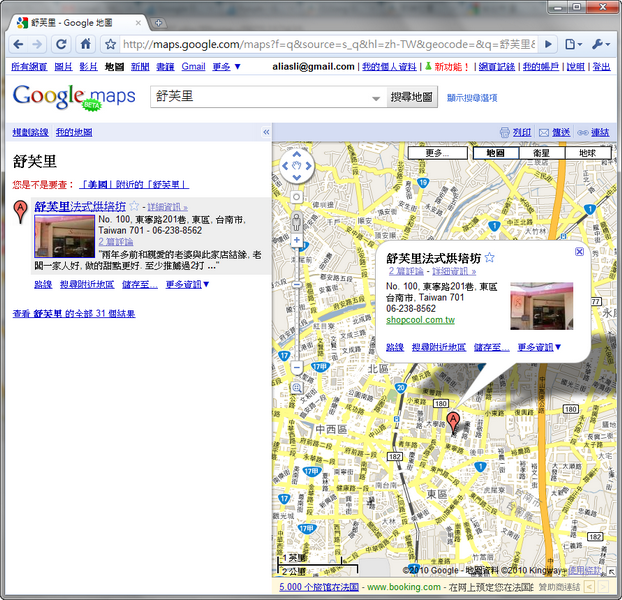Click the address bar URL field

click(x=329, y=44)
